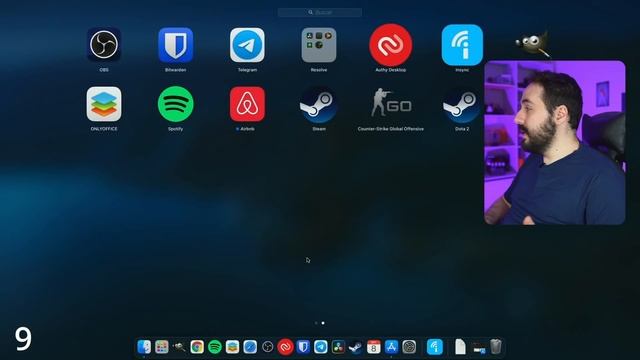Click the Launchpad icon in the Dock
The image size is (640, 360).
(162, 347)
